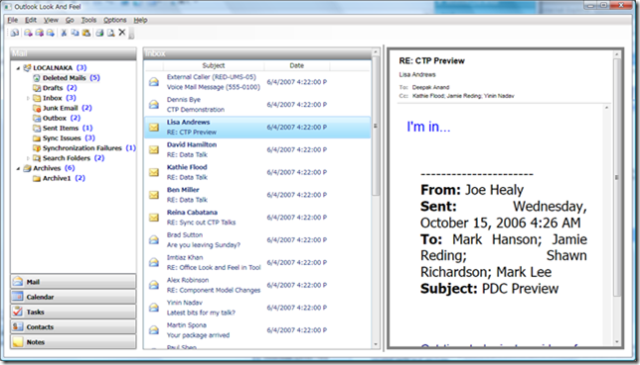
Task: Select the Outbox folder
Action: [x=56, y=118]
